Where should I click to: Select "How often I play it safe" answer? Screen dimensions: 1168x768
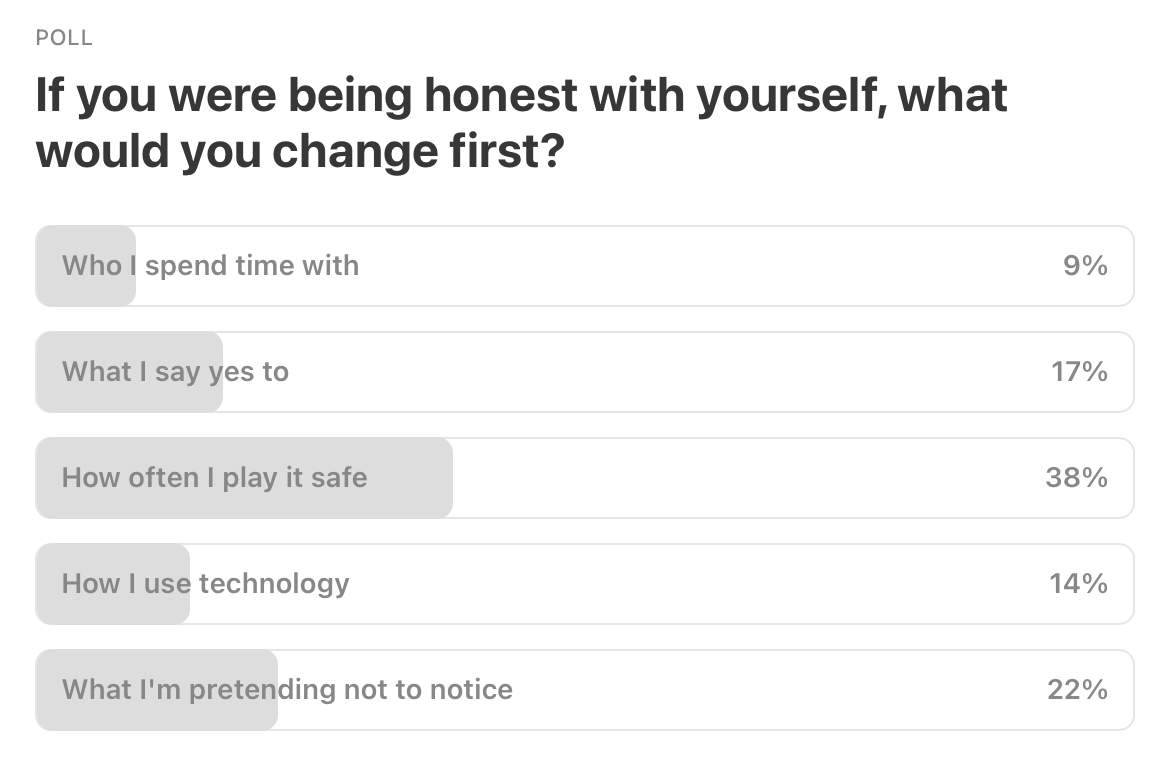[x=585, y=477]
